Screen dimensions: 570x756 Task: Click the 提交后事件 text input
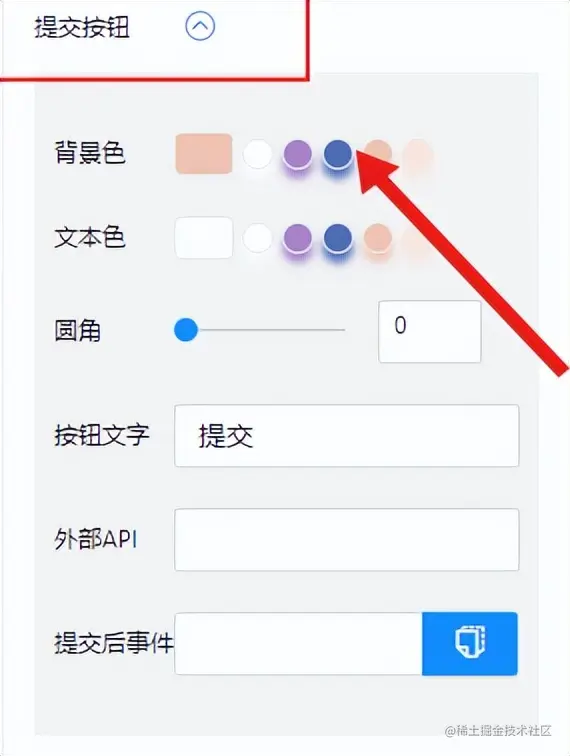298,644
